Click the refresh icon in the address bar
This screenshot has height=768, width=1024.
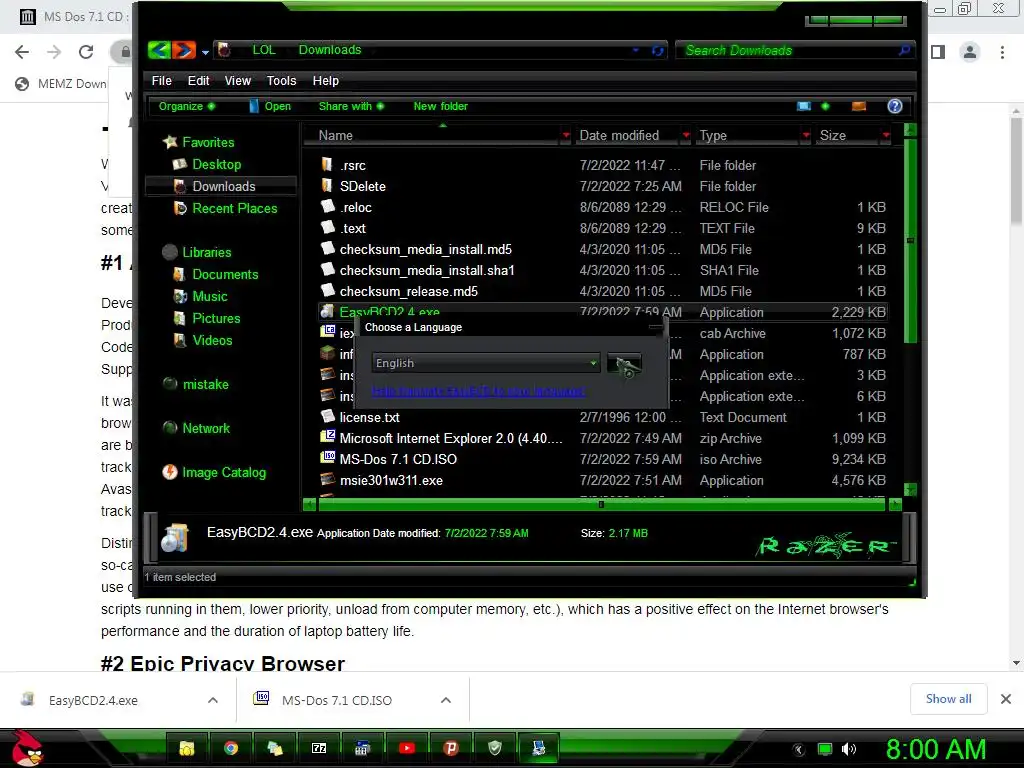(x=657, y=50)
